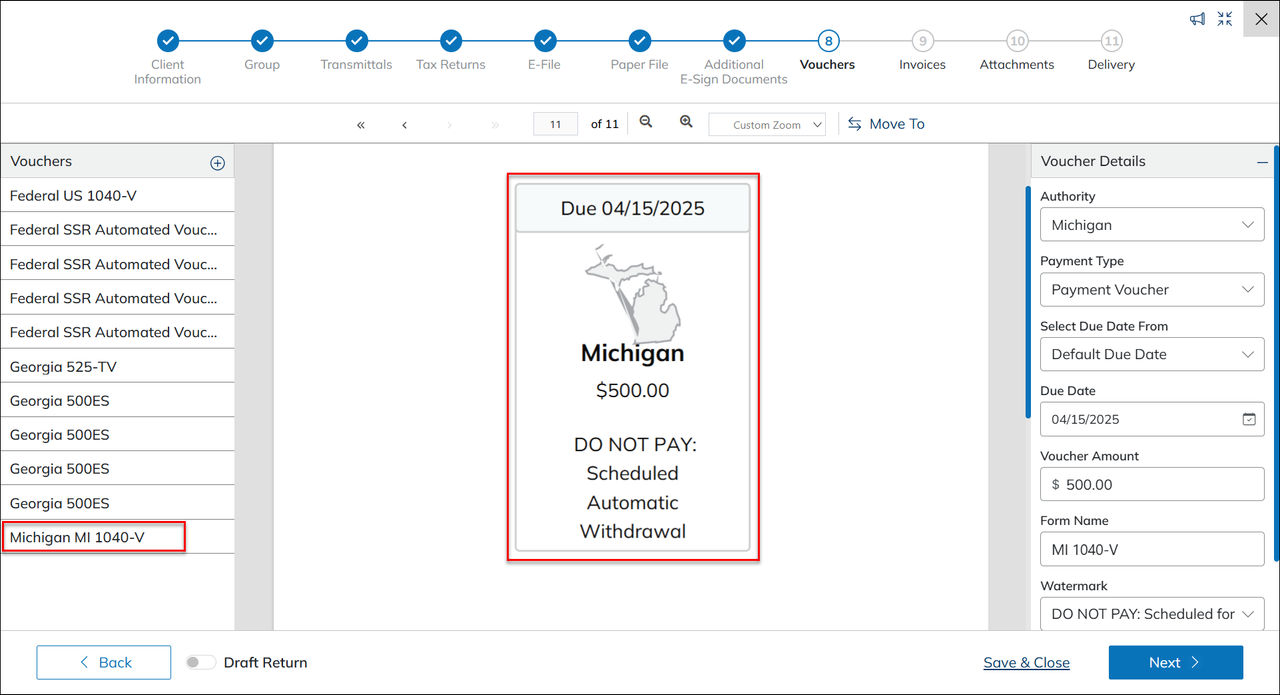Viewport: 1280px width, 695px height.
Task: Click the announcements megaphone icon
Action: [x=1197, y=19]
